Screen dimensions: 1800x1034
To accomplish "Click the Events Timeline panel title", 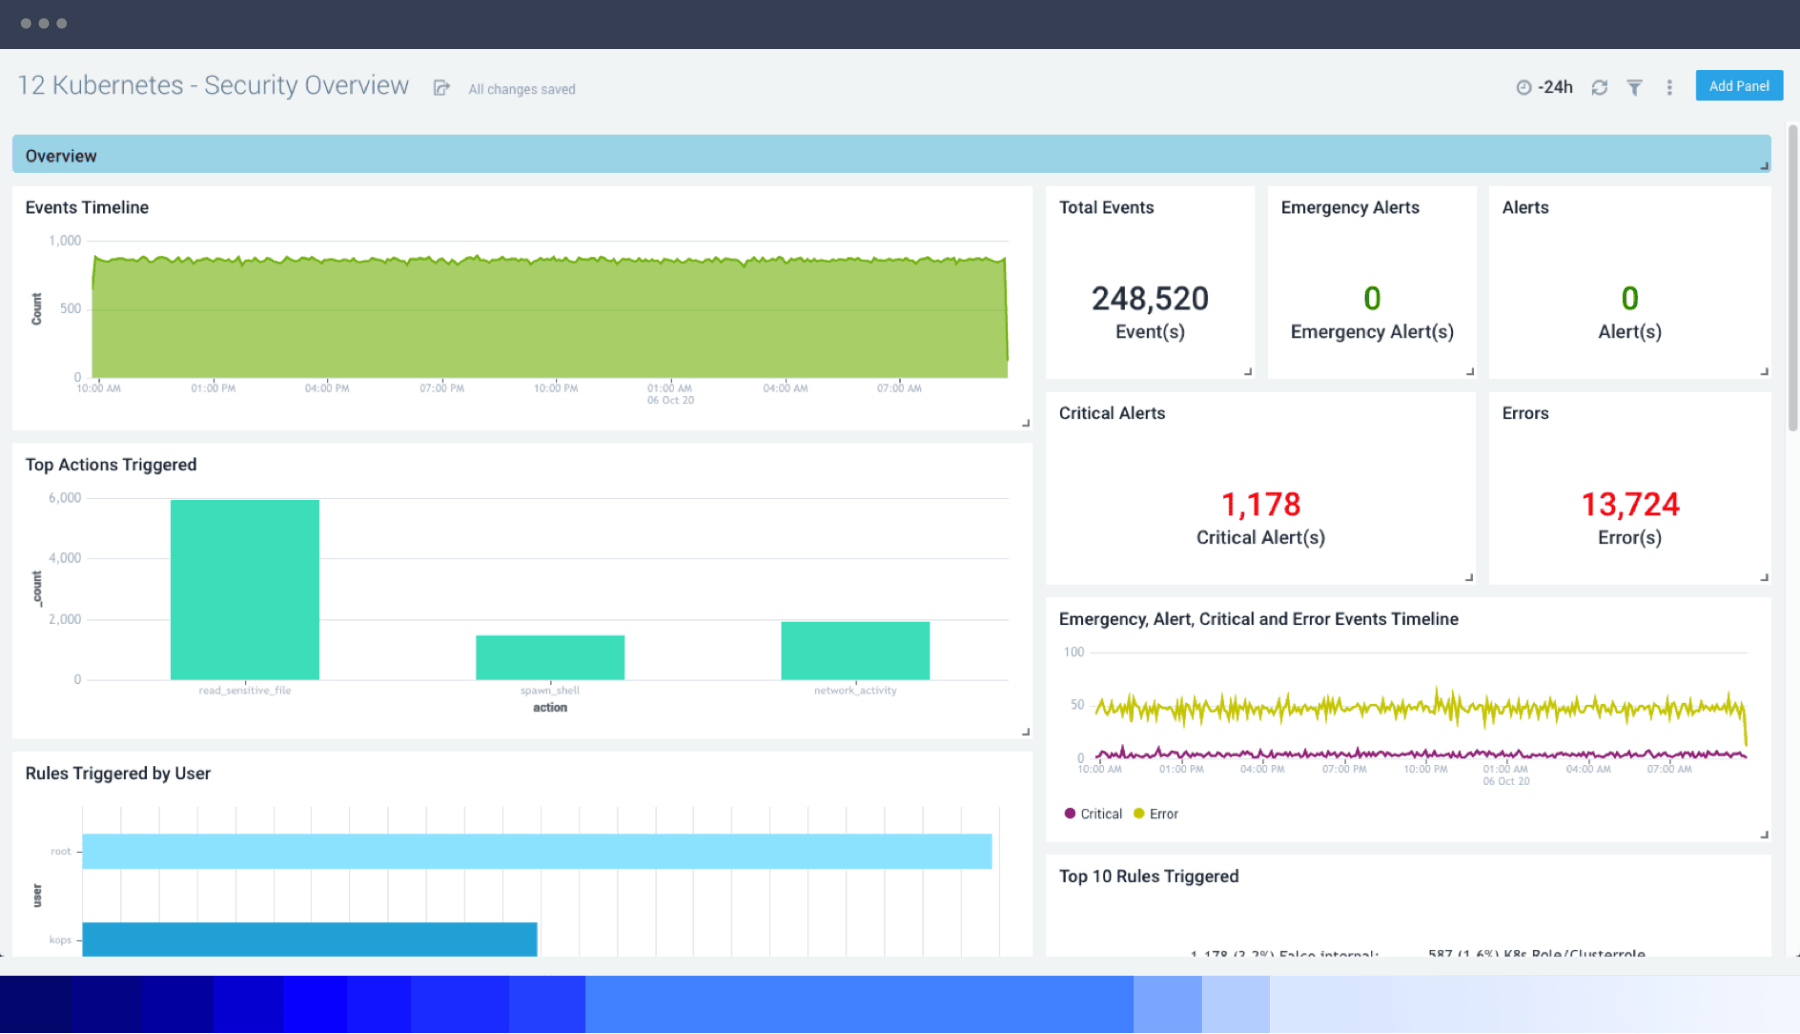I will click(x=87, y=207).
